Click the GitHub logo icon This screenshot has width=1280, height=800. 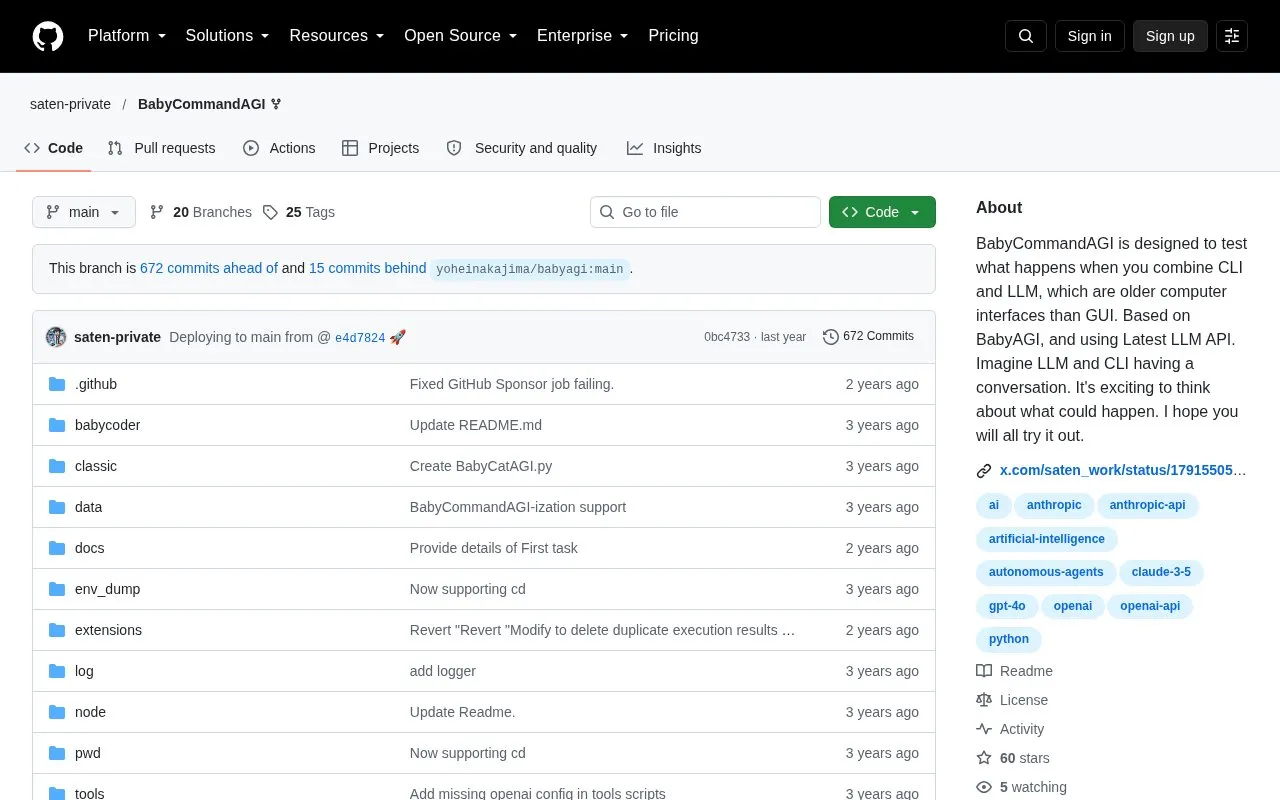click(x=48, y=36)
